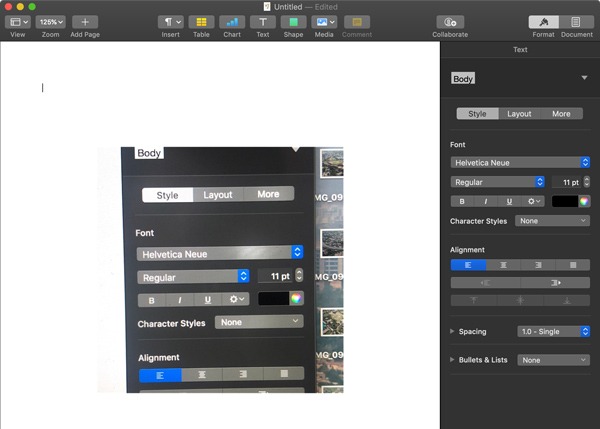Select the Body paragraph style
Screen dimensions: 600x429
(463, 78)
